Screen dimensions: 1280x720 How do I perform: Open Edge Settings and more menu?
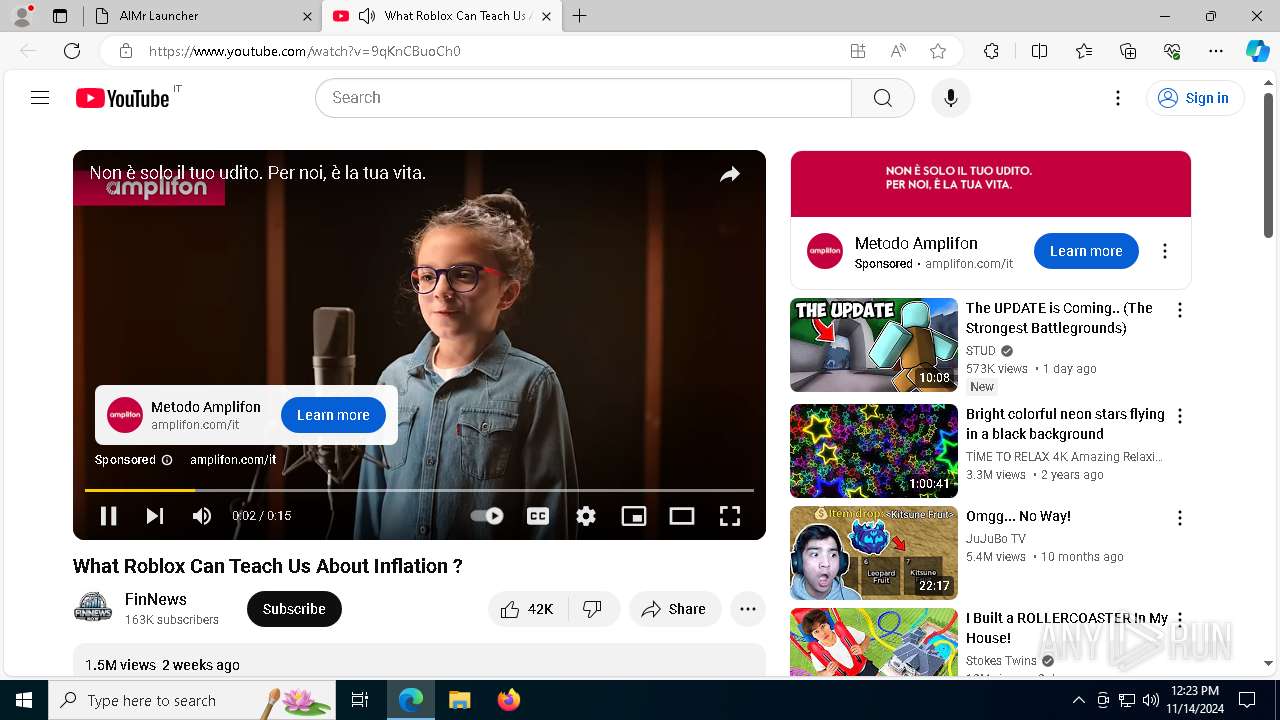[1216, 51]
